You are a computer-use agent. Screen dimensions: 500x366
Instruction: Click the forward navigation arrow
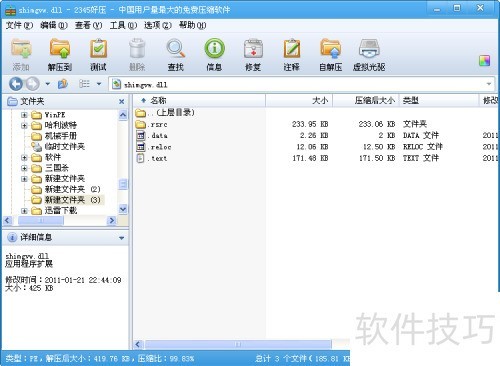[32, 84]
